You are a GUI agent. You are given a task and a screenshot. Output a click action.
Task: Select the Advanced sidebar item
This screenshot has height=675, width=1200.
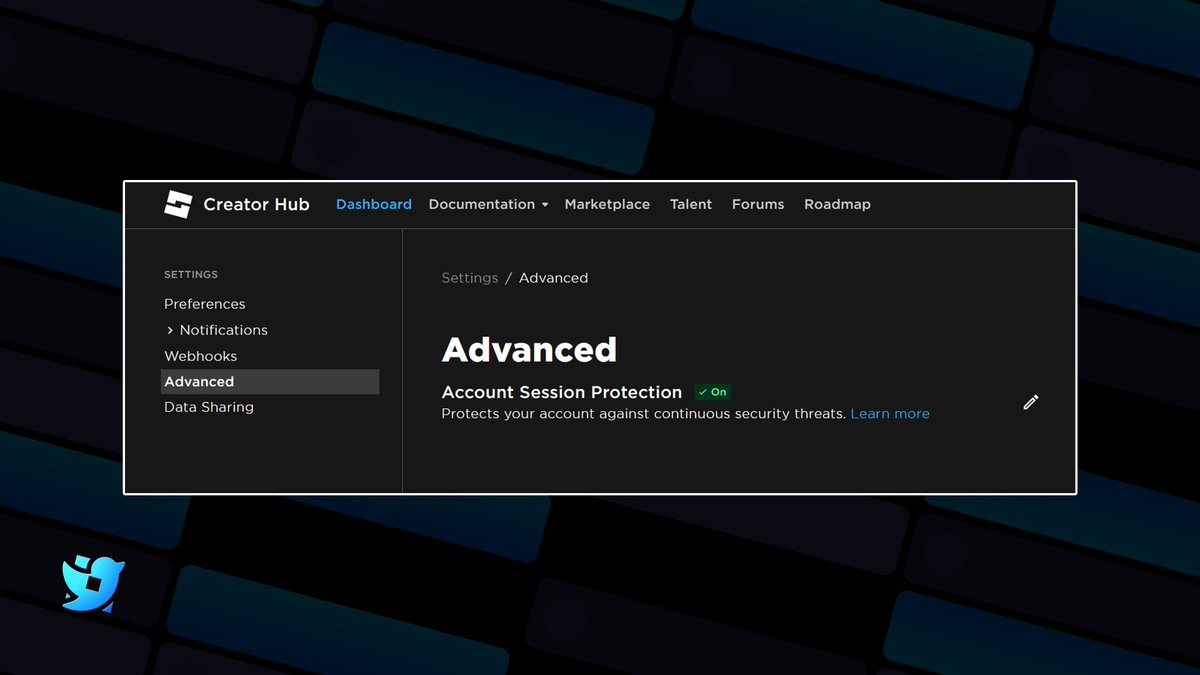pyautogui.click(x=270, y=381)
